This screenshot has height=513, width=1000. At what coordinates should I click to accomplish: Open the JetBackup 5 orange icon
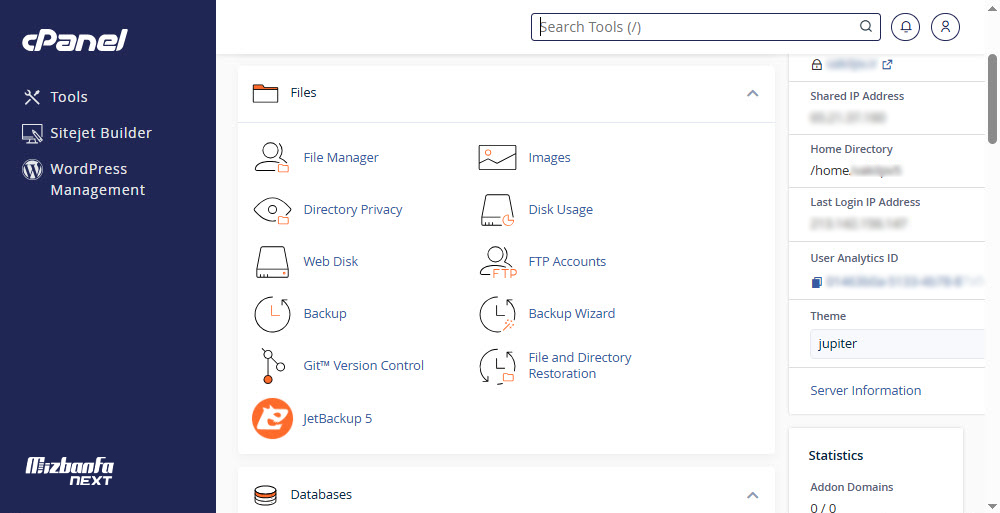[x=272, y=419]
